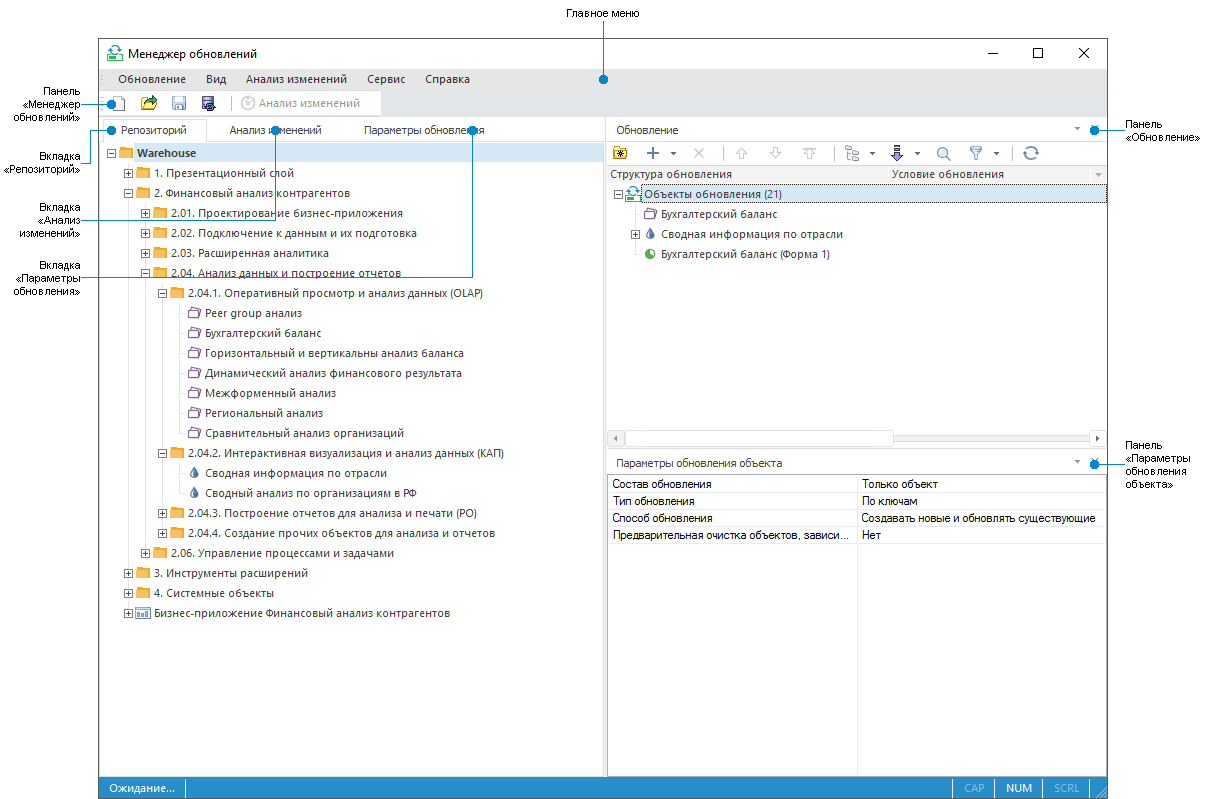Expand Сводная информация по отрасли in update structure
The height and width of the screenshot is (799, 1206).
coord(635,234)
